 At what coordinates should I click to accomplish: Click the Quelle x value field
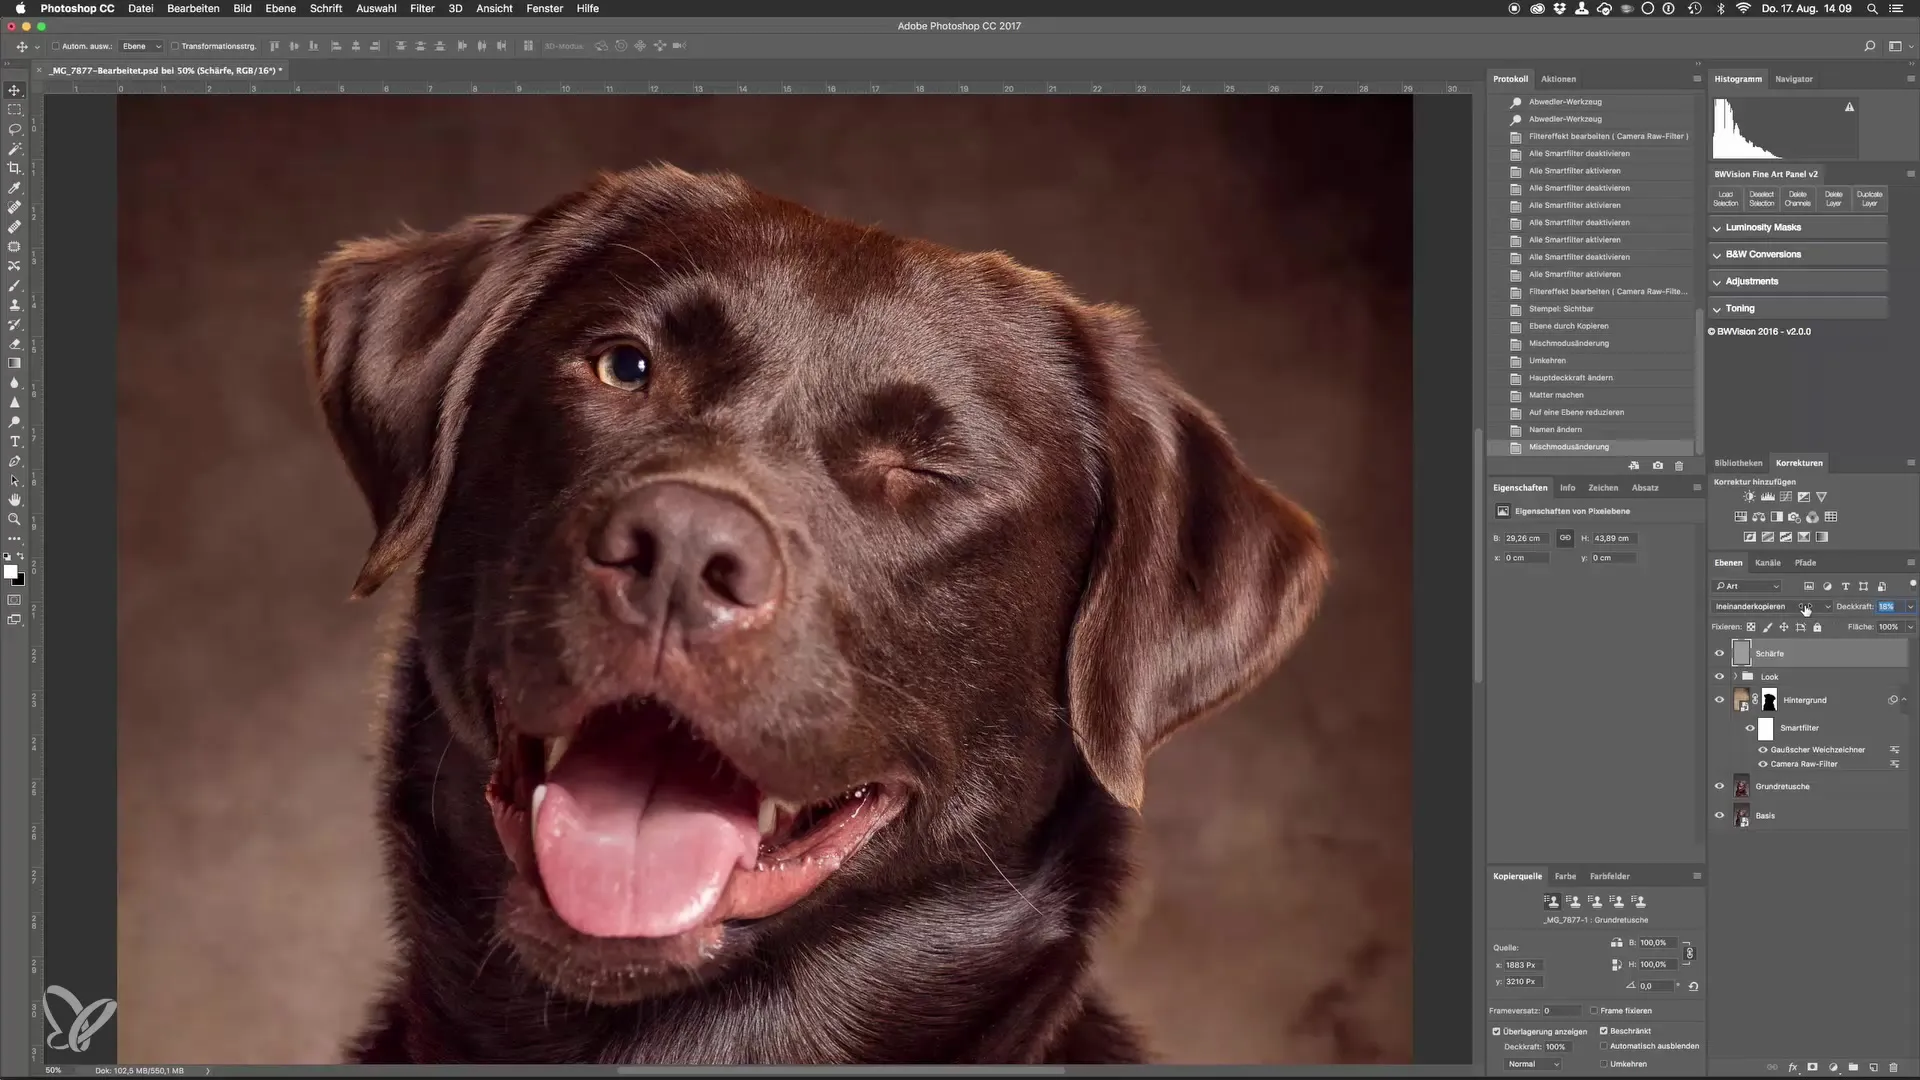(x=1523, y=965)
